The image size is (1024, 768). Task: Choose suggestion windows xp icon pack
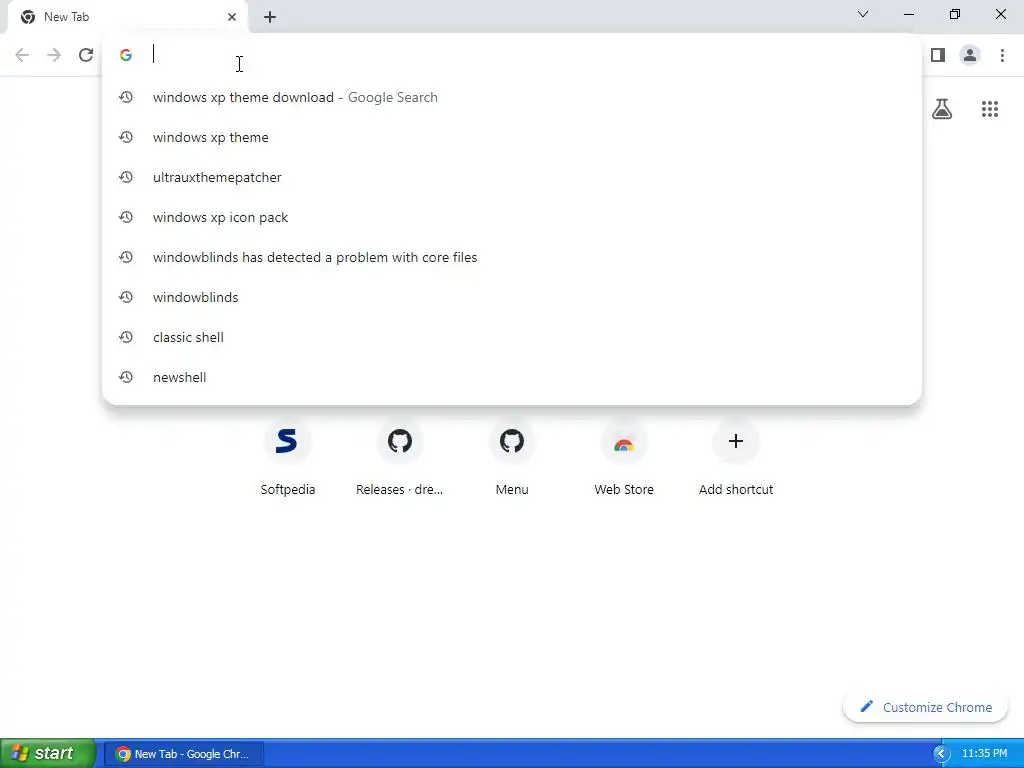click(512, 217)
